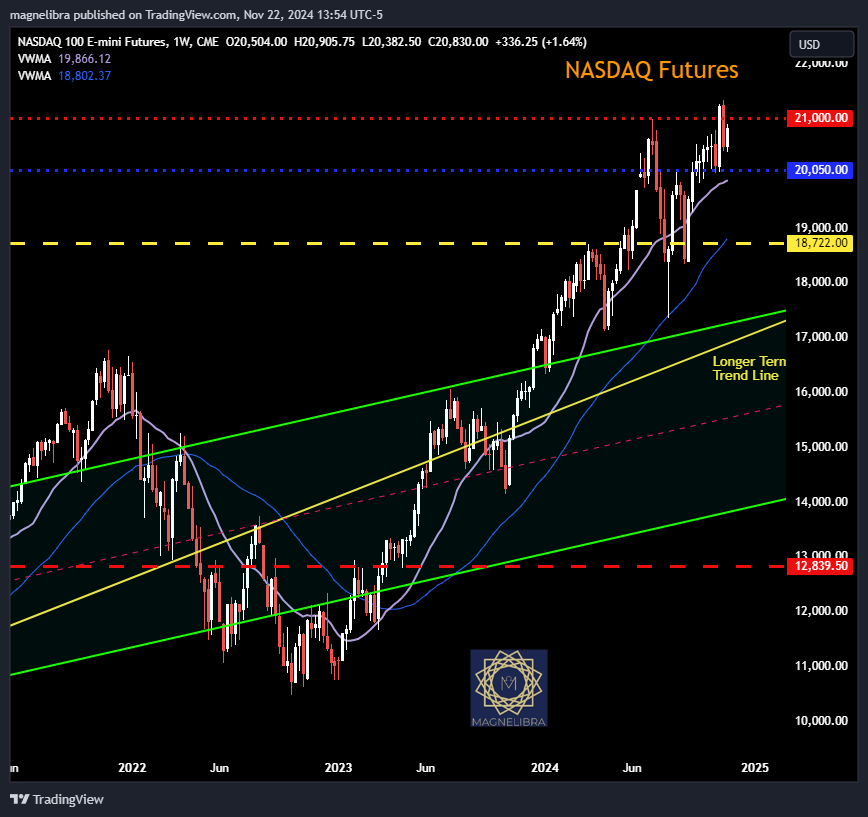
Task: Open the USD currency selector
Action: pos(822,44)
